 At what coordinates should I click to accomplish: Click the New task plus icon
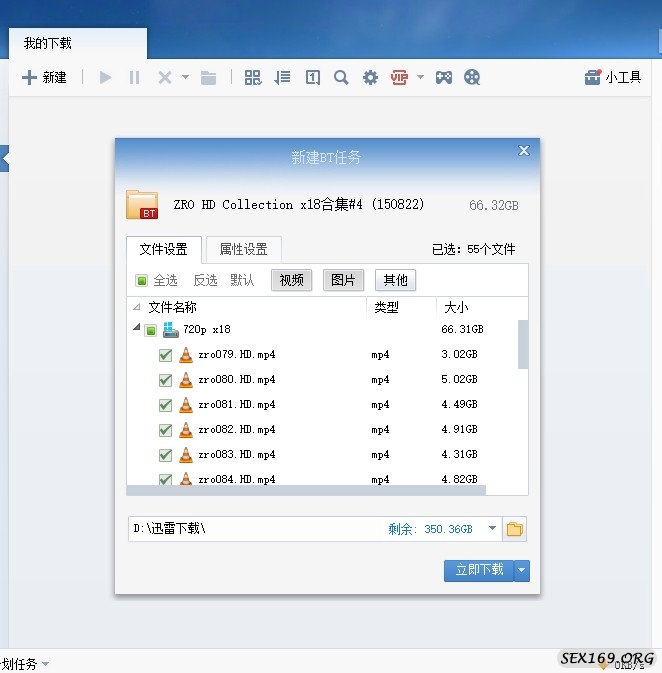tap(29, 77)
